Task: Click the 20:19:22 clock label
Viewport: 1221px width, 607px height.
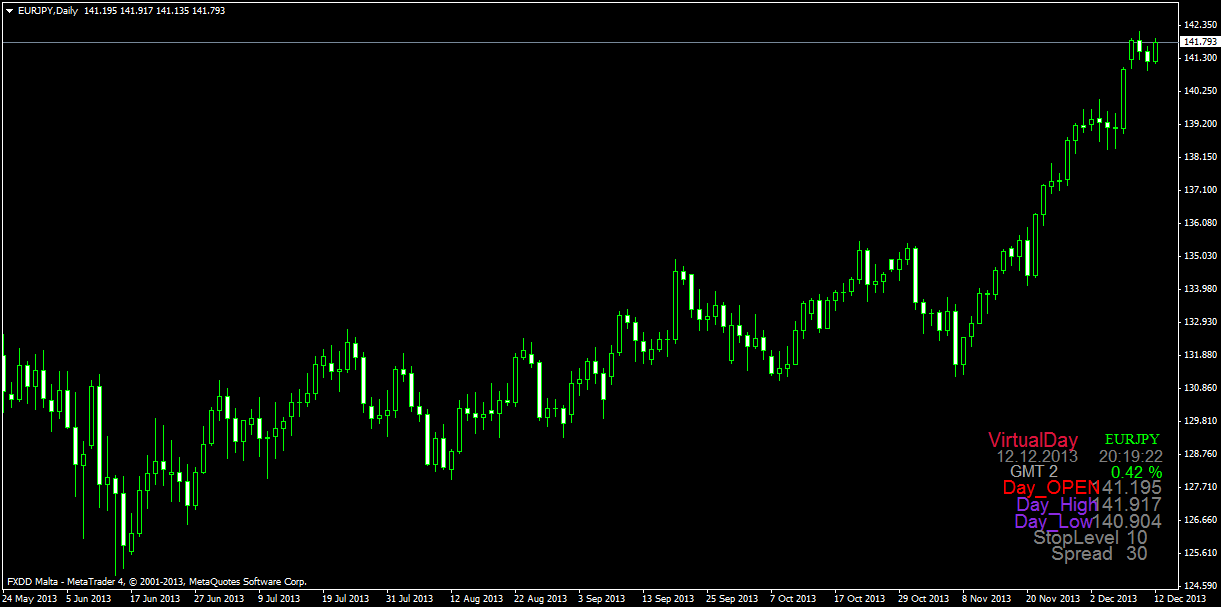Action: (x=1130, y=456)
